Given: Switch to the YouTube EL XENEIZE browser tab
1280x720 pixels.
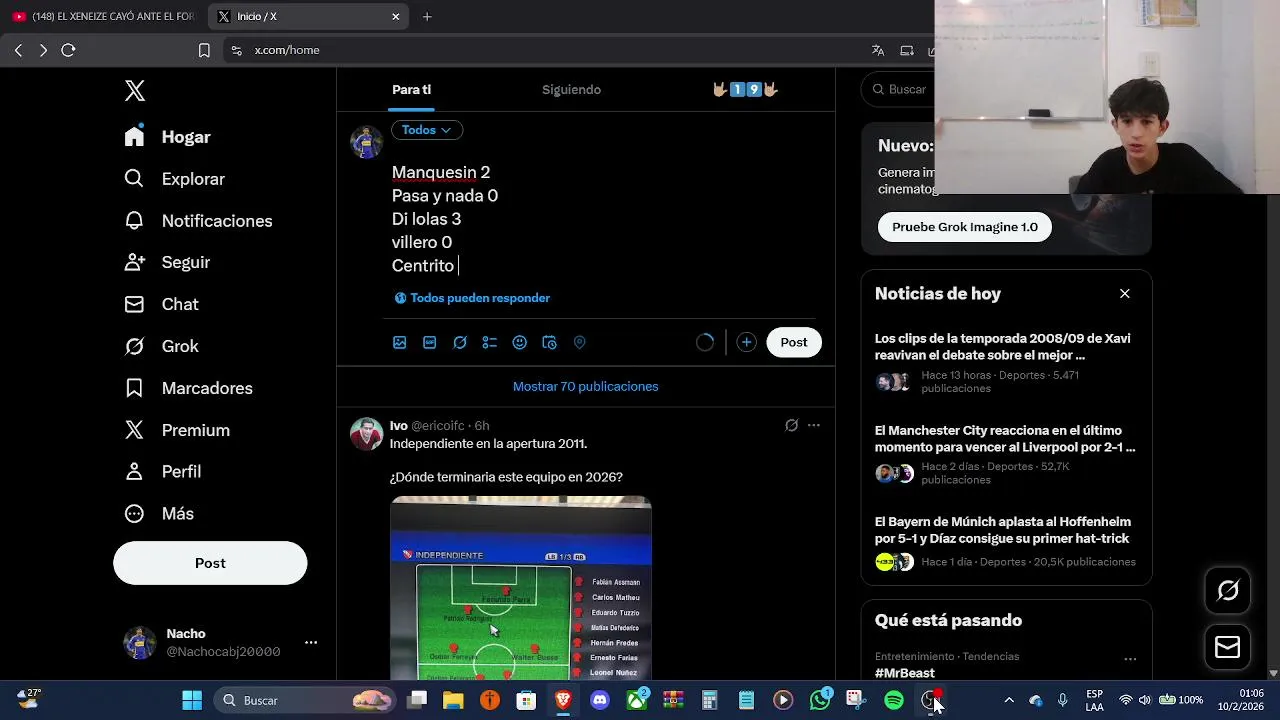Looking at the screenshot, I should [x=103, y=16].
